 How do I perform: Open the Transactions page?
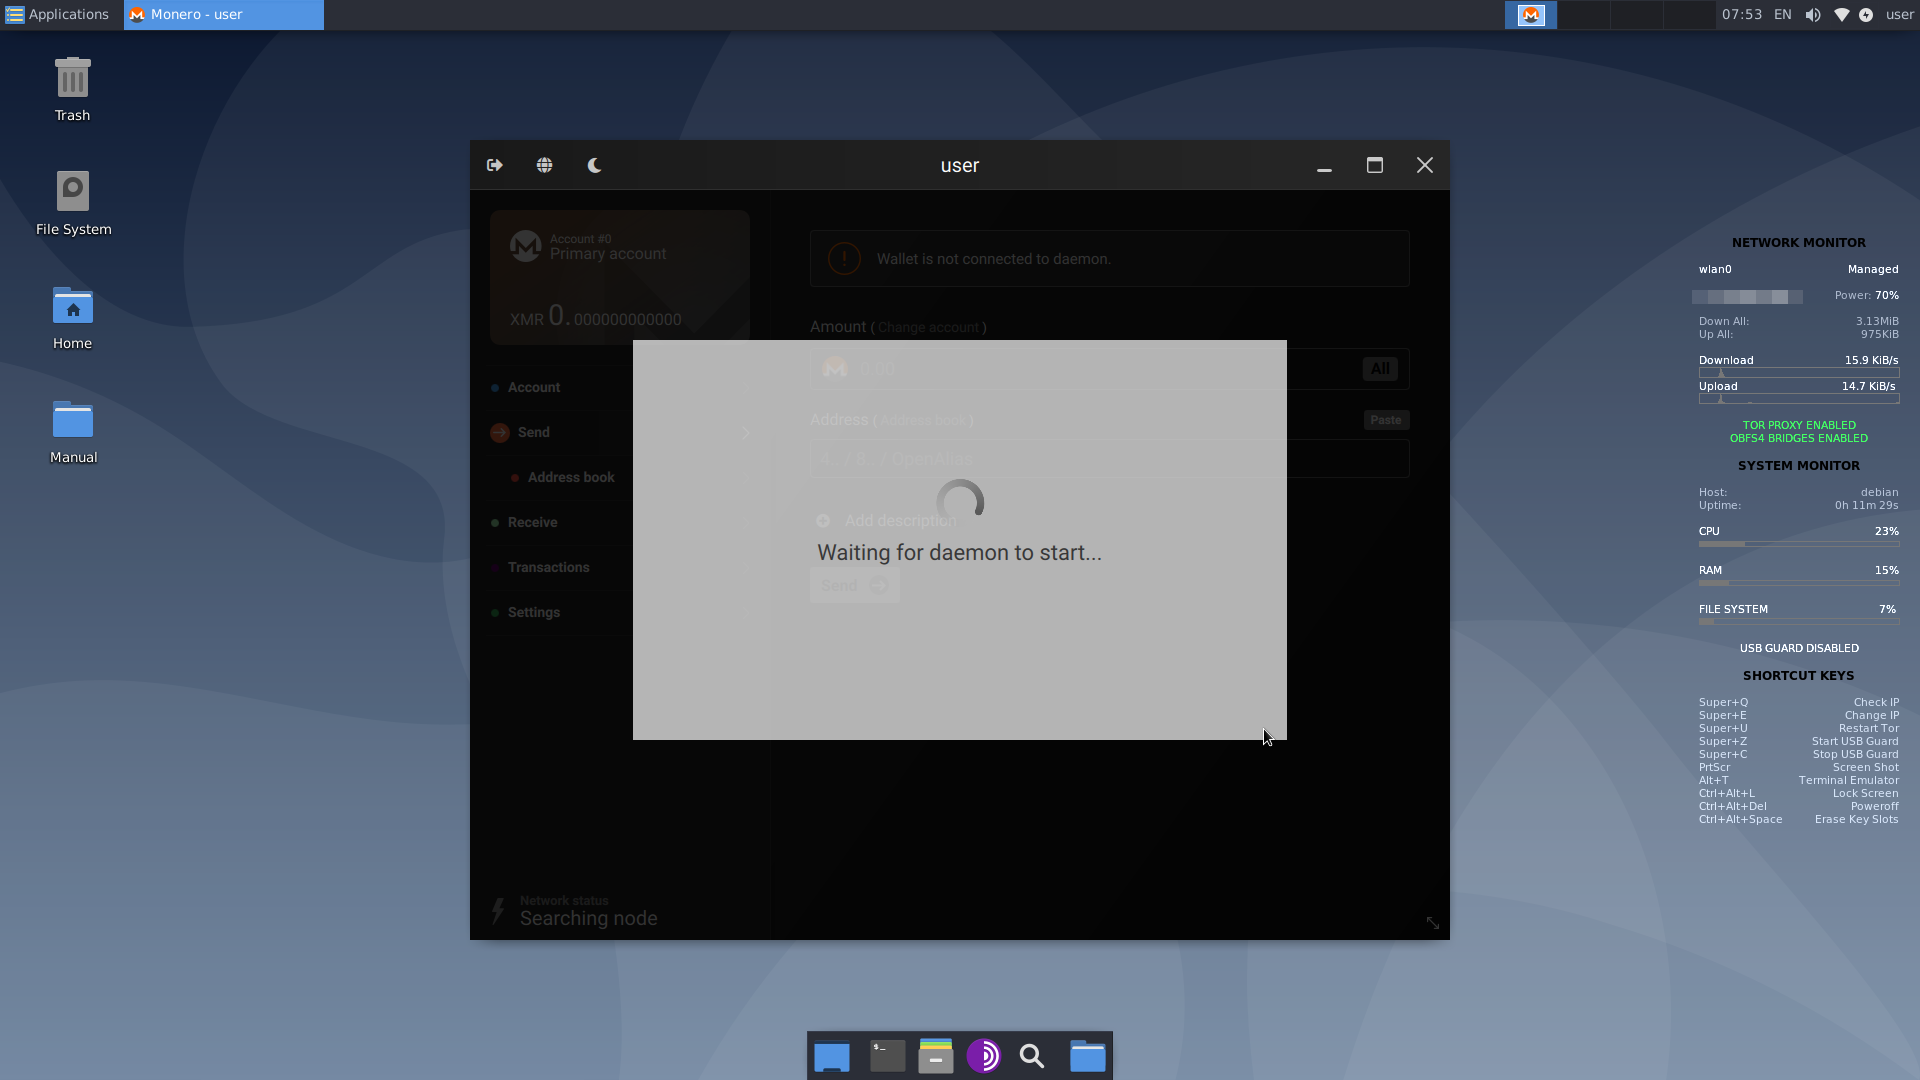tap(548, 567)
